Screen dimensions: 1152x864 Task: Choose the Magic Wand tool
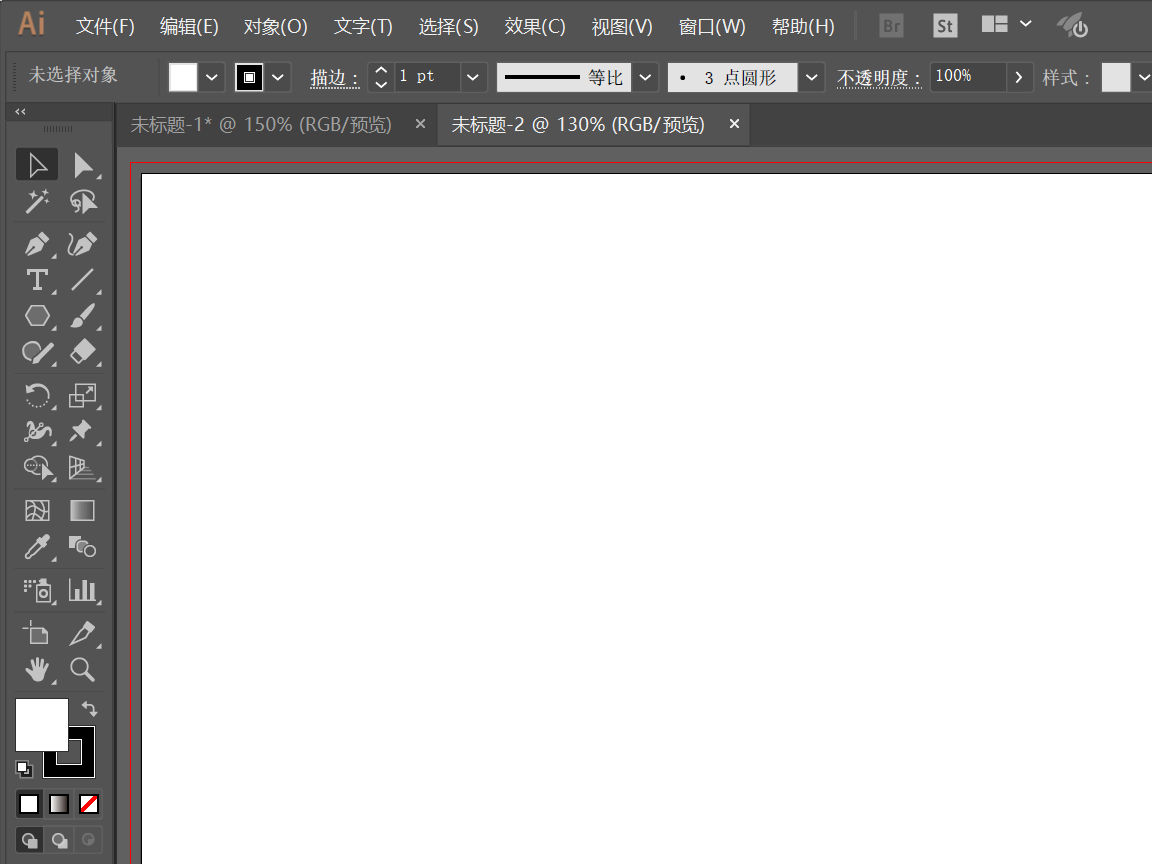click(x=37, y=201)
